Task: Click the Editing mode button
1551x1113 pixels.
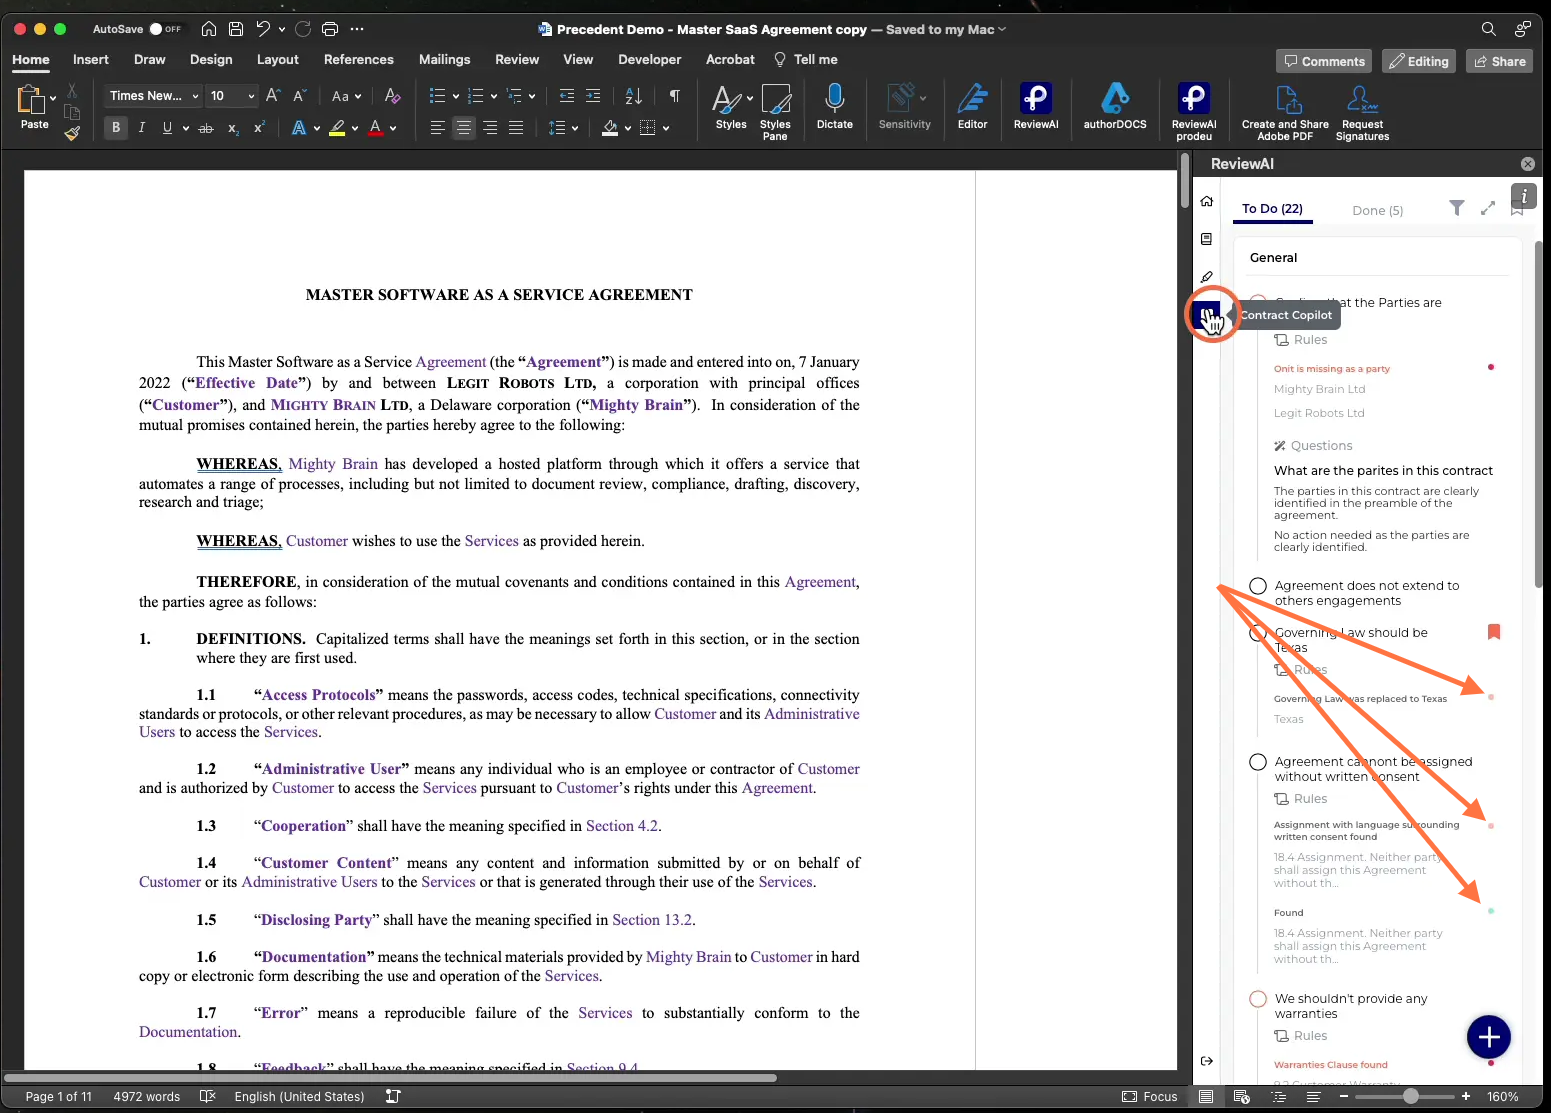Action: 1418,61
